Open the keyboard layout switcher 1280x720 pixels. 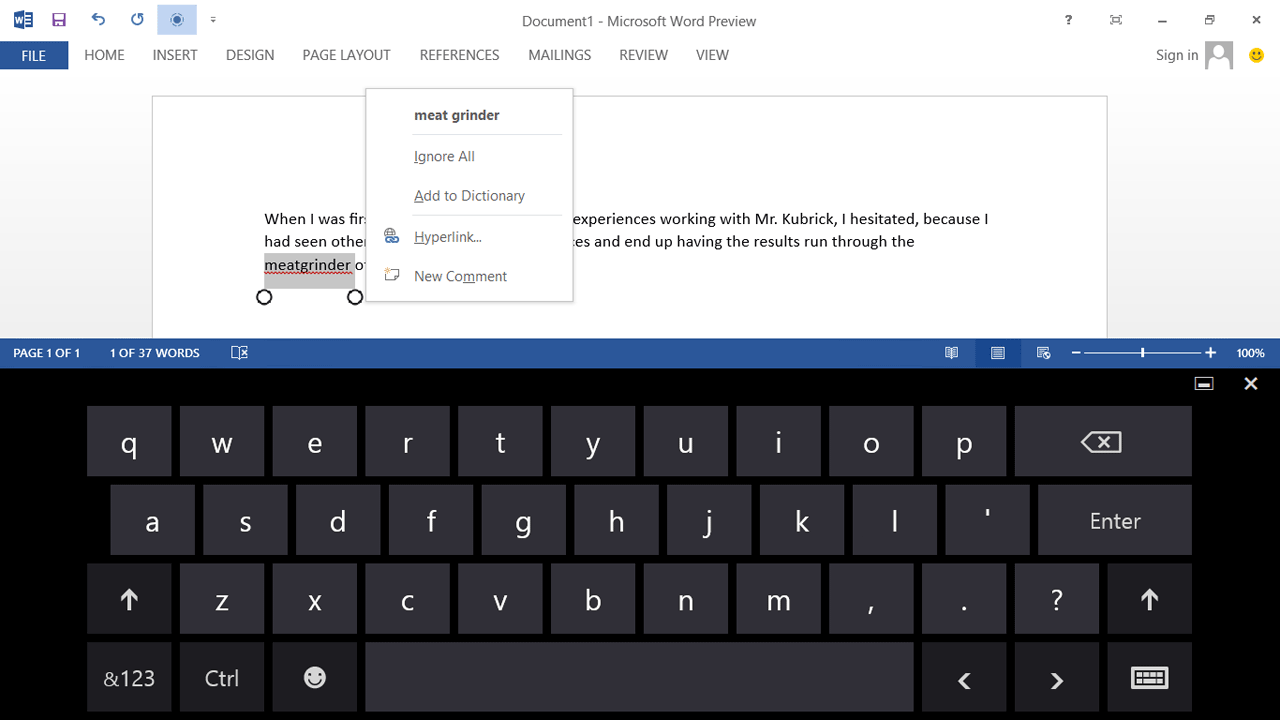(1149, 677)
